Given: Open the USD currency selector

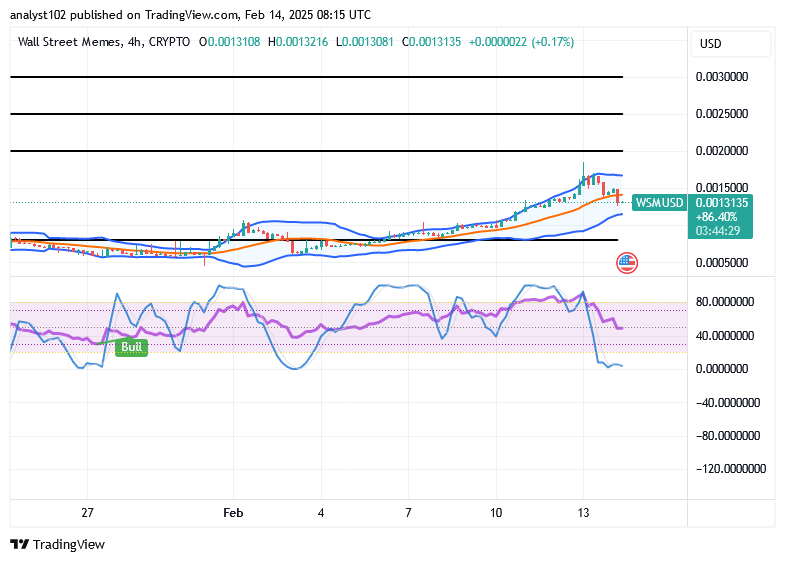Looking at the screenshot, I should [730, 44].
